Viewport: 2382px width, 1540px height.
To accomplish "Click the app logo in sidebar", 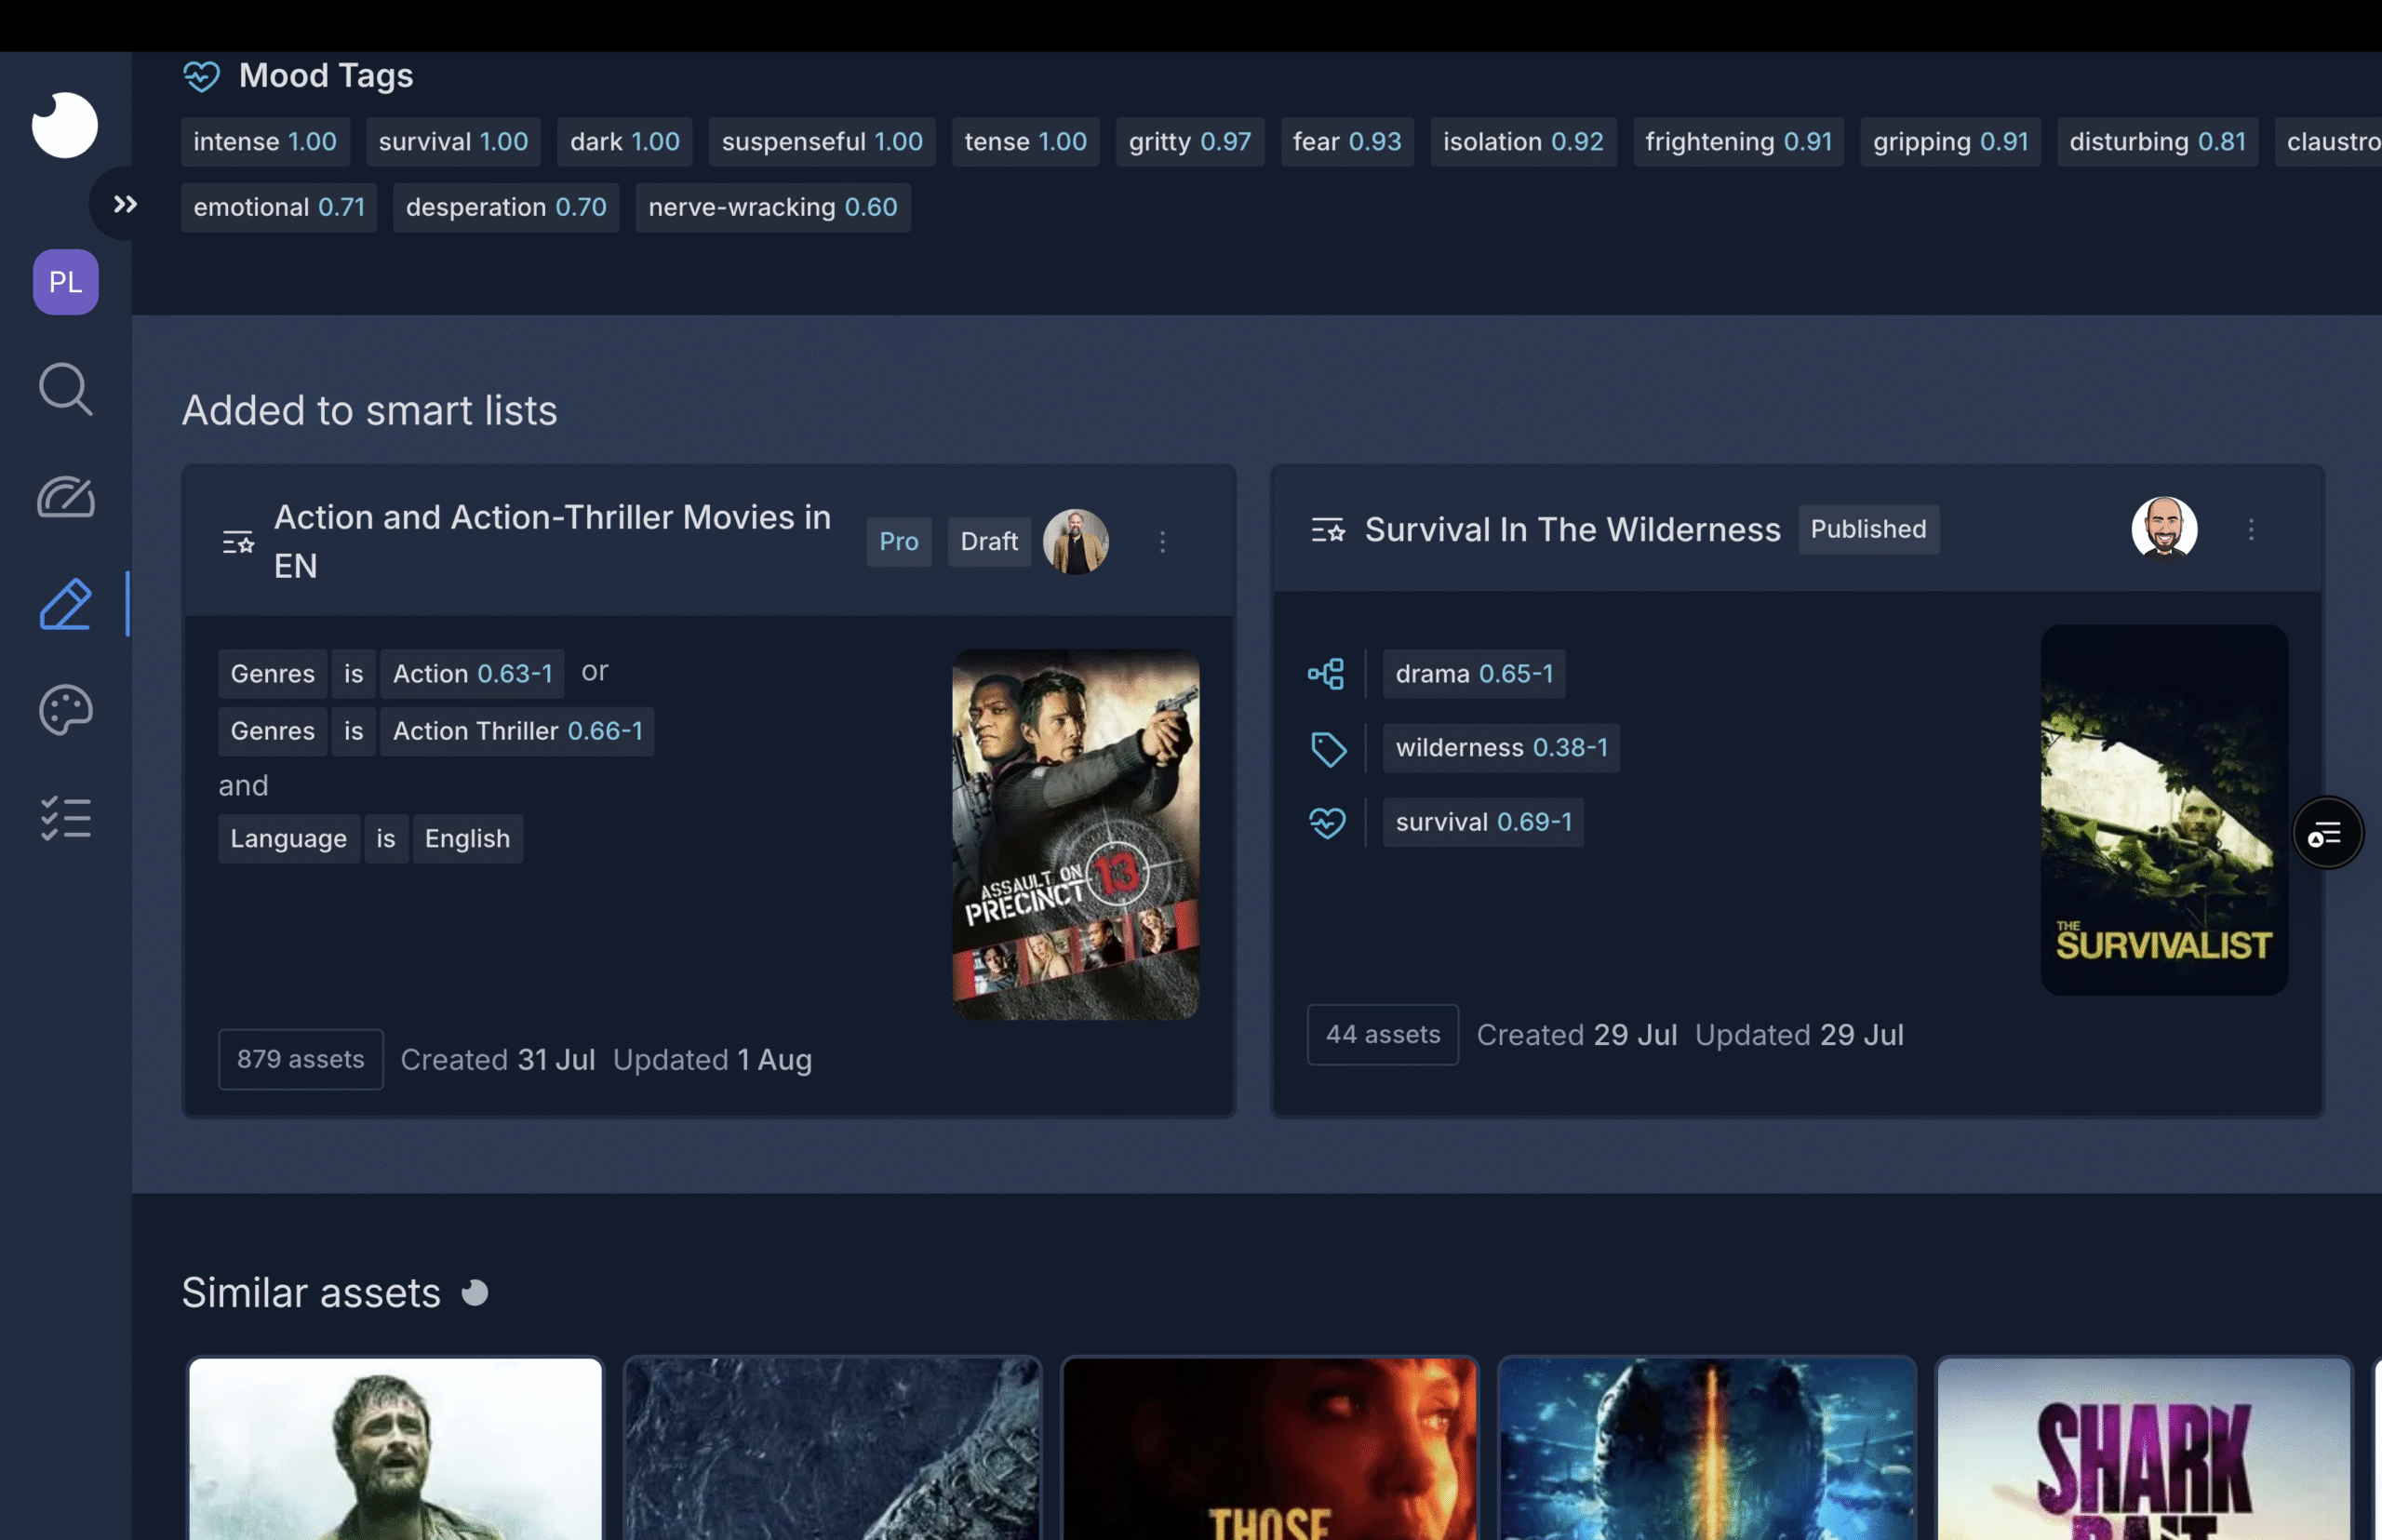I will click(65, 125).
